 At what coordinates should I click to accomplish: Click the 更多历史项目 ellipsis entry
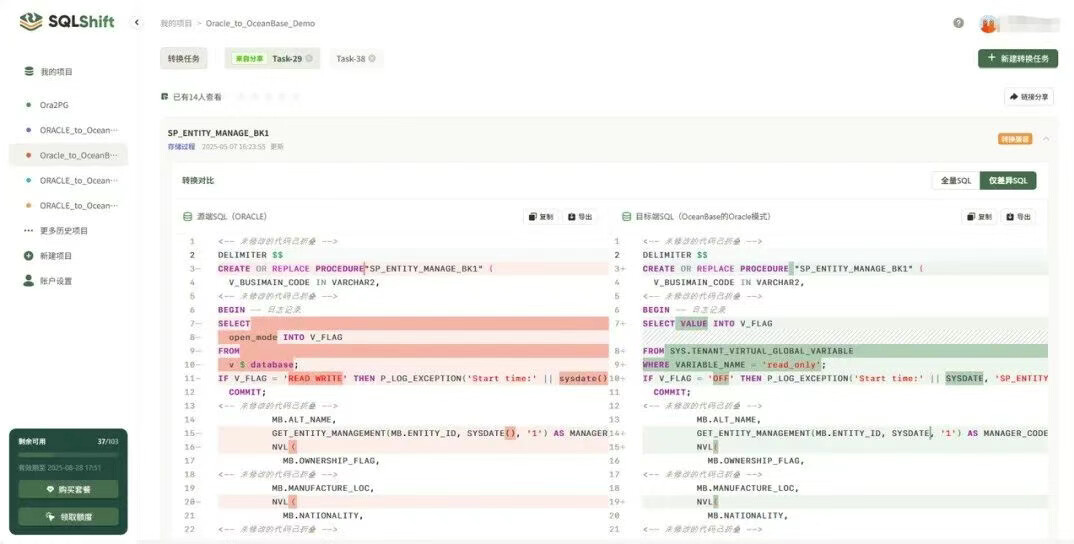[x=55, y=230]
